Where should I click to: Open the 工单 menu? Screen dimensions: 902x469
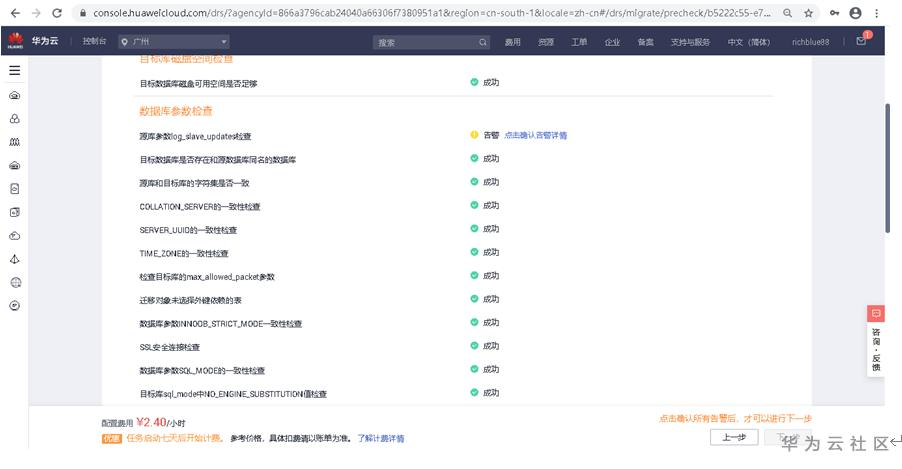coord(579,42)
